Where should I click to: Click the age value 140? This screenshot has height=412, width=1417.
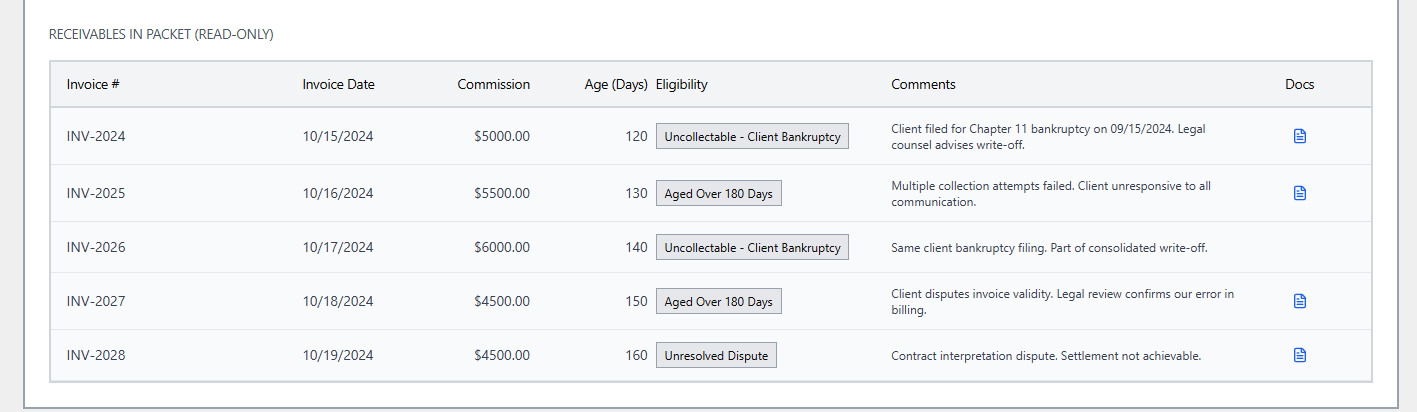[x=636, y=247]
